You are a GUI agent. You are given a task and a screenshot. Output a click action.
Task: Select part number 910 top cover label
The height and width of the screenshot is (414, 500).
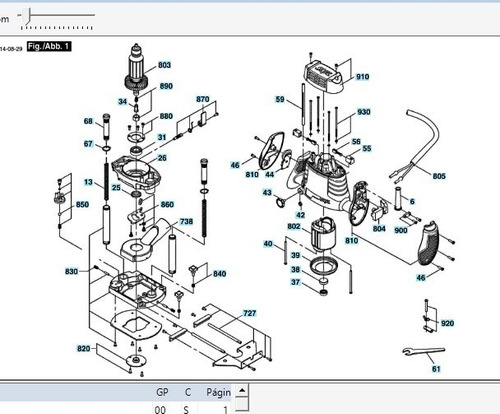[363, 77]
